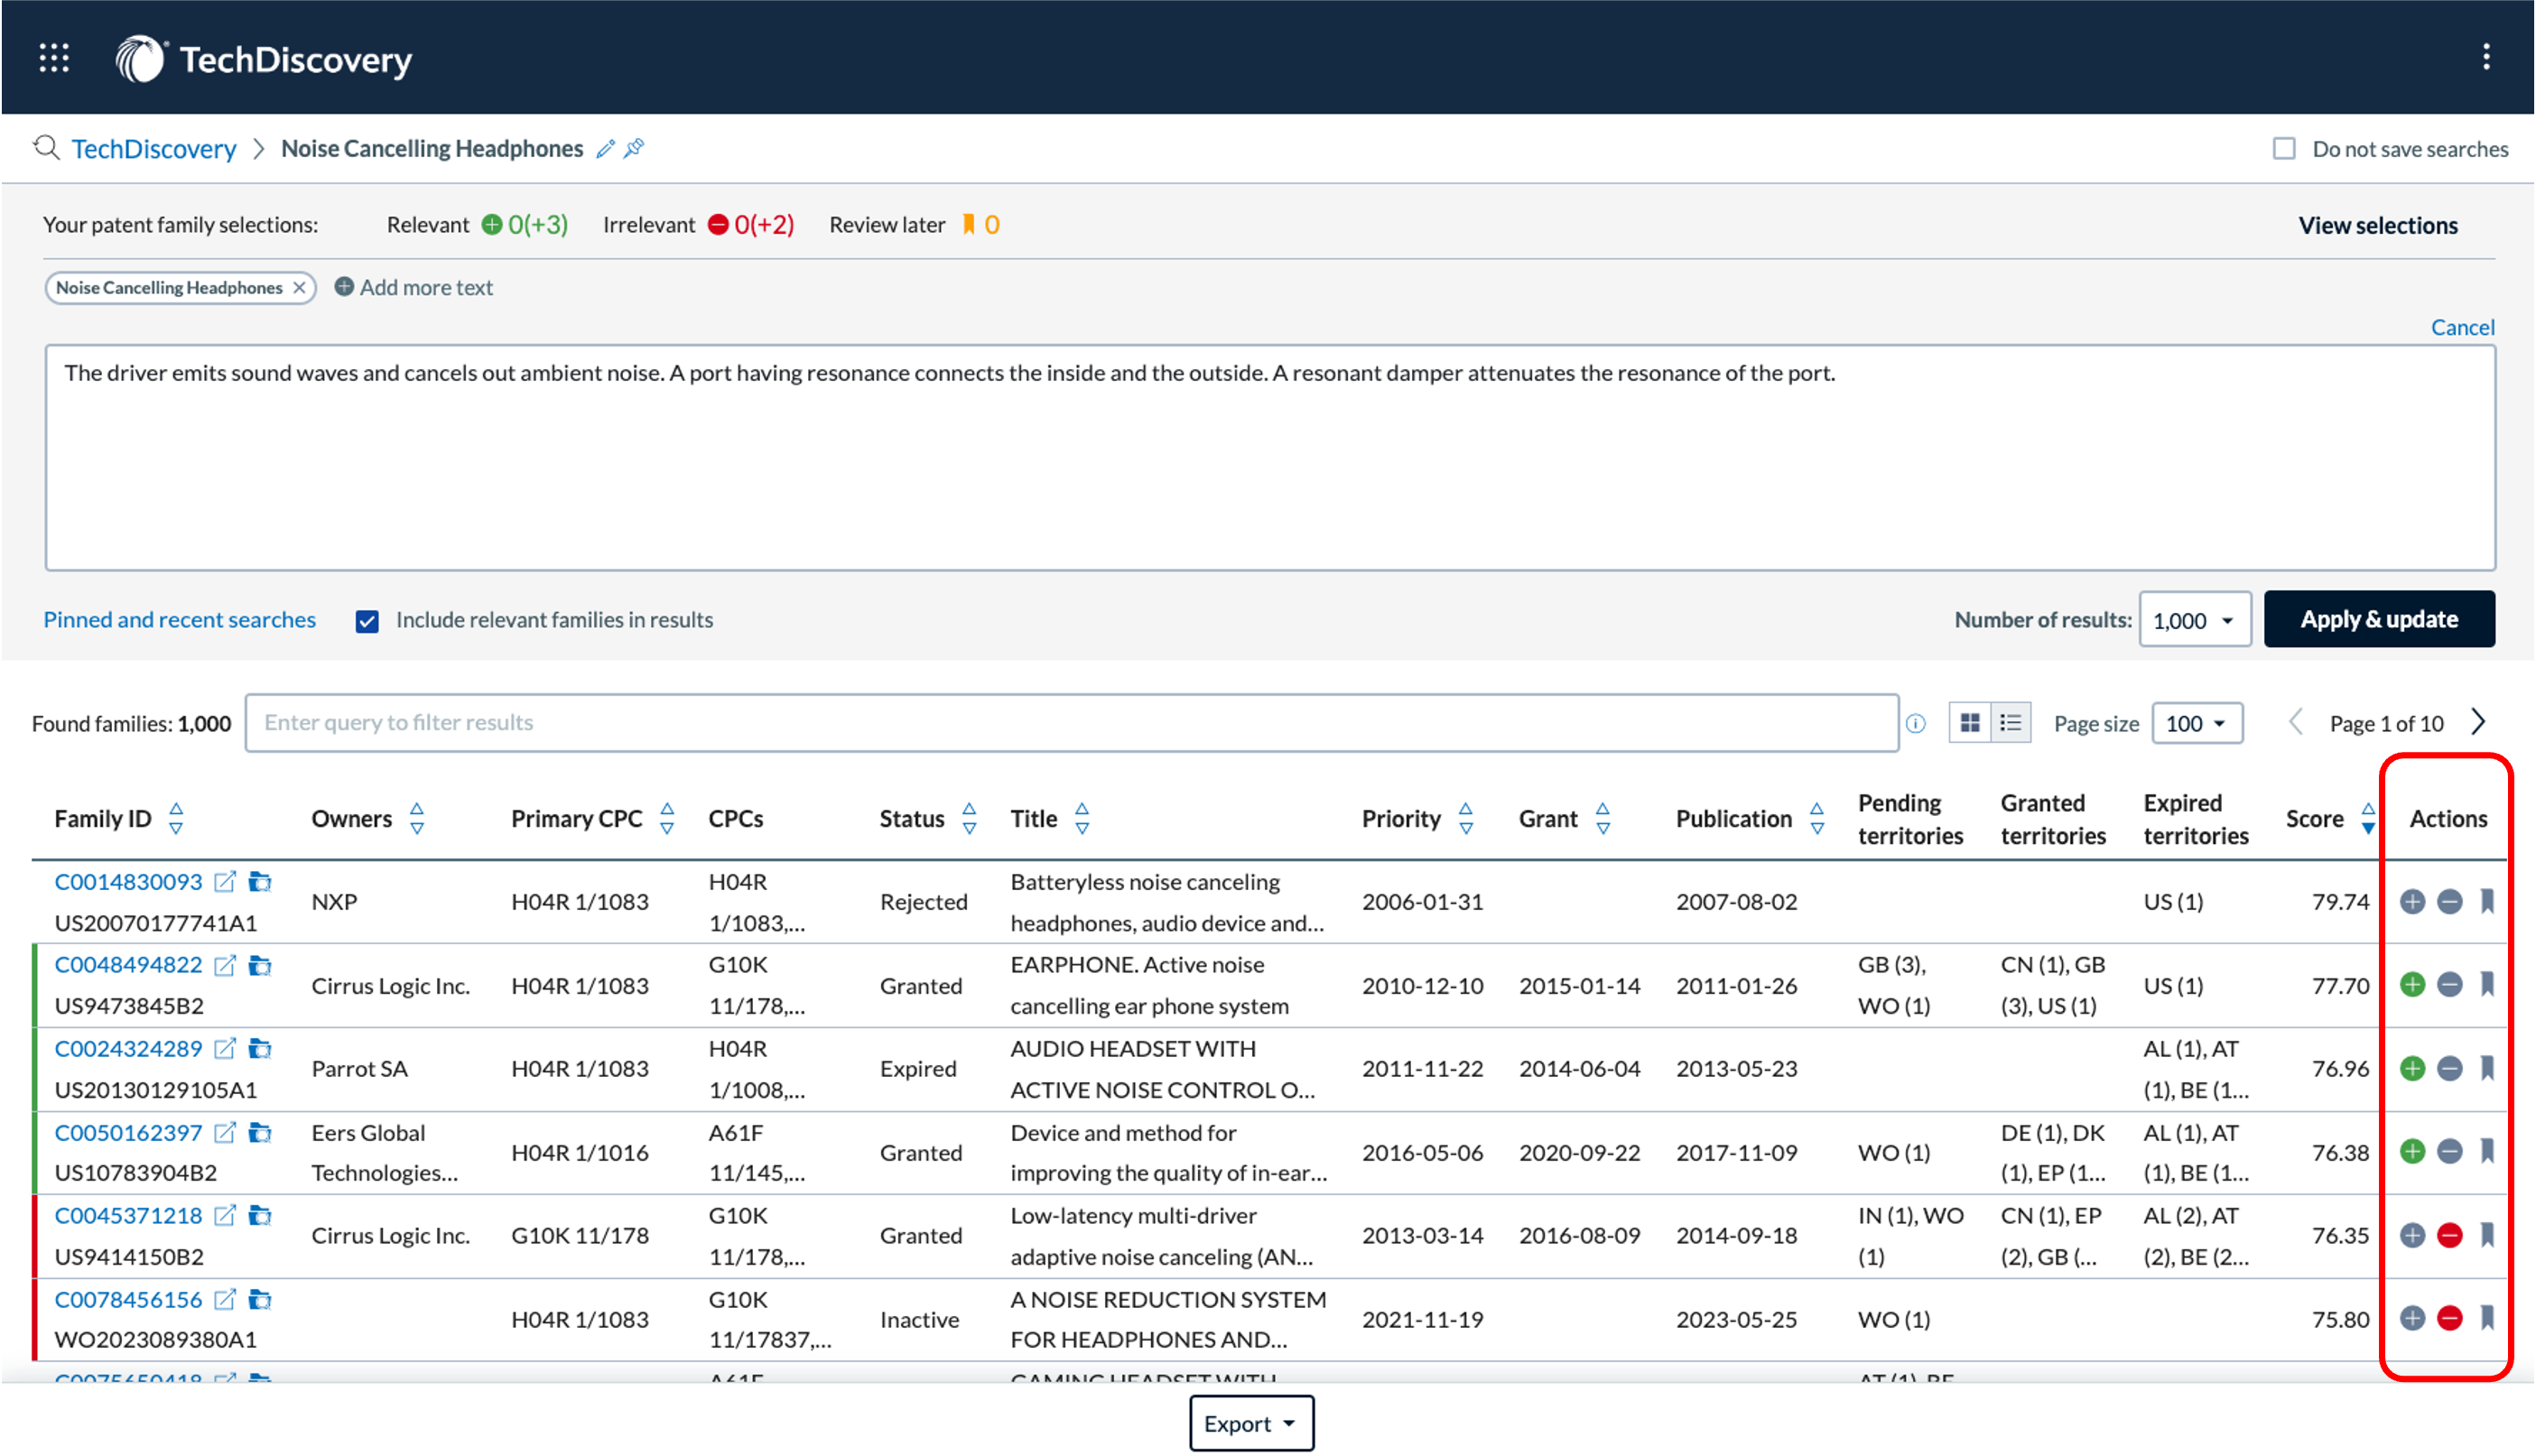Open family C0045371218 link
Screen dimensions: 2536x1456
click(128, 1216)
